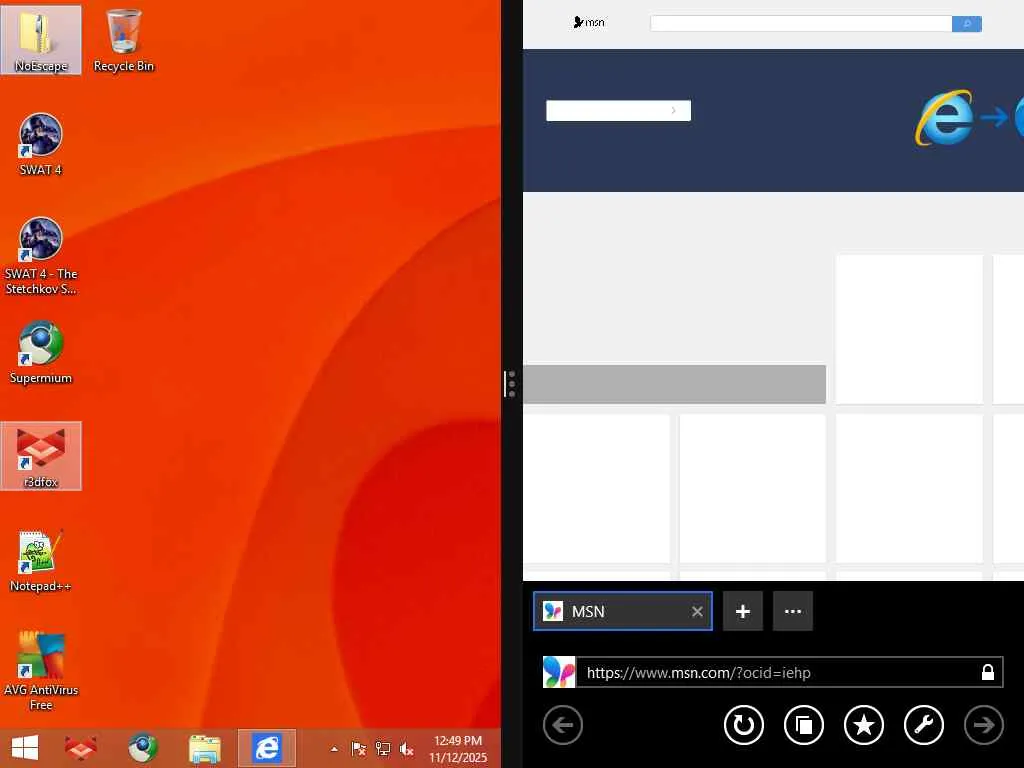Click the muted volume tray icon

click(406, 749)
